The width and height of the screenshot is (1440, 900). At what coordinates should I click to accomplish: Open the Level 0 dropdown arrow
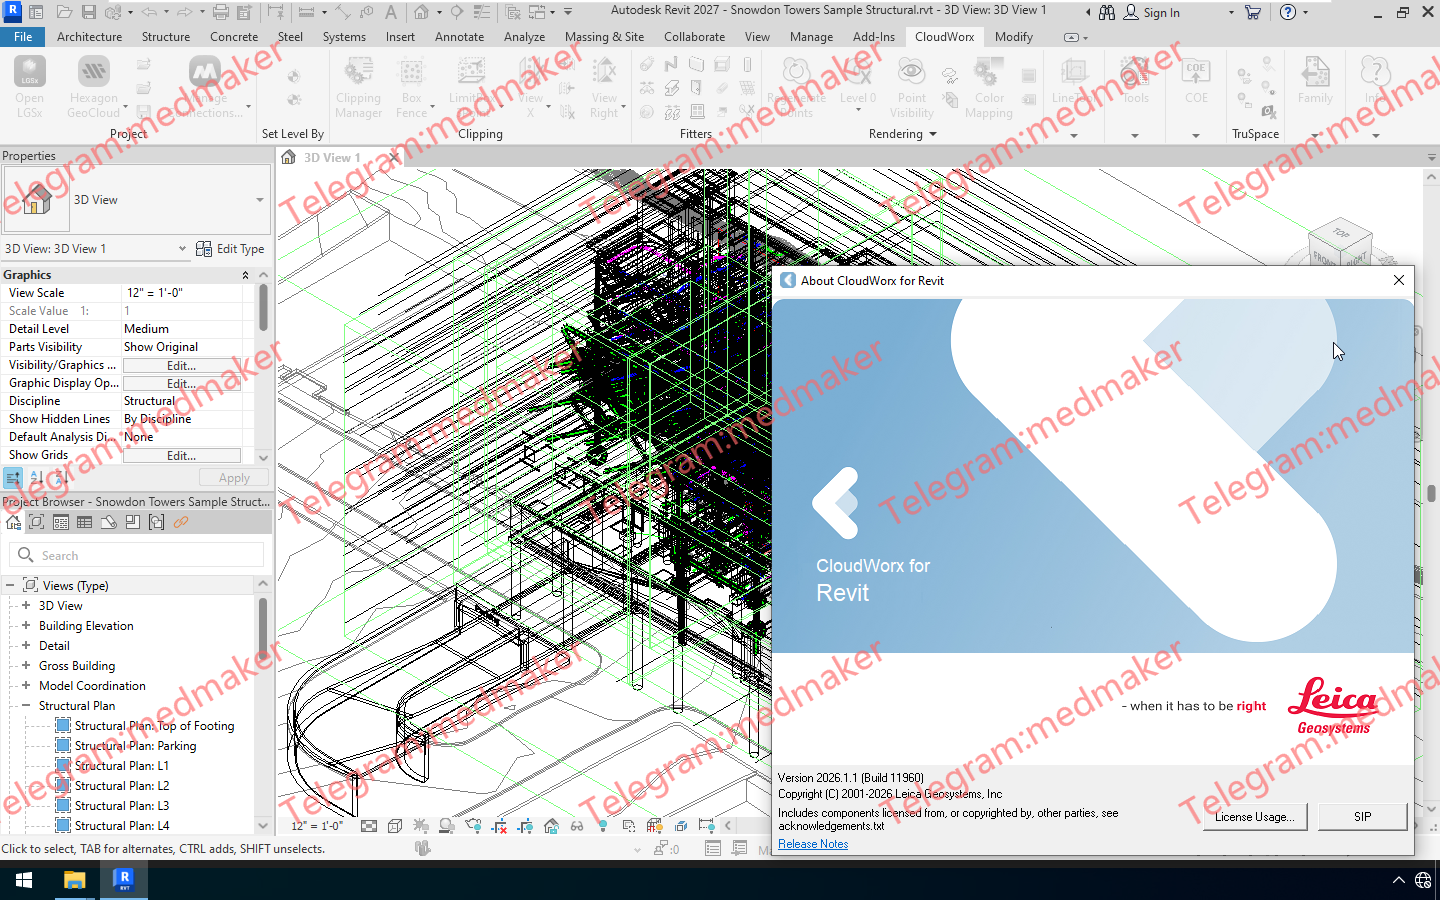coord(858,109)
